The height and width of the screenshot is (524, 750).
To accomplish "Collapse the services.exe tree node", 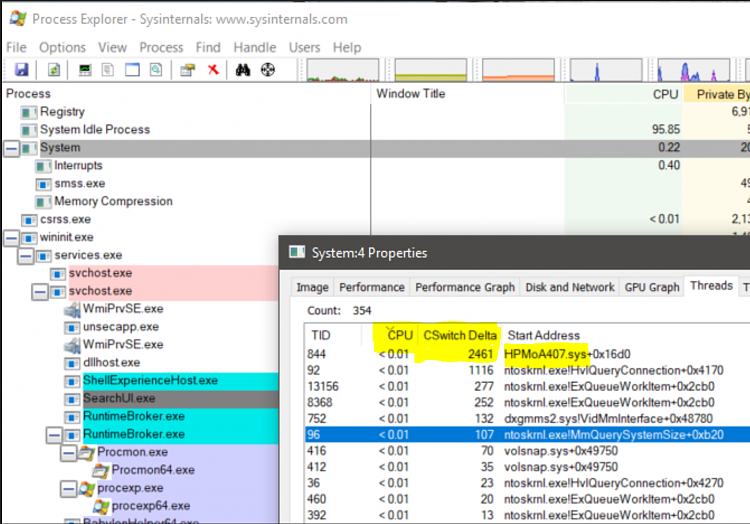I will pyautogui.click(x=25, y=256).
